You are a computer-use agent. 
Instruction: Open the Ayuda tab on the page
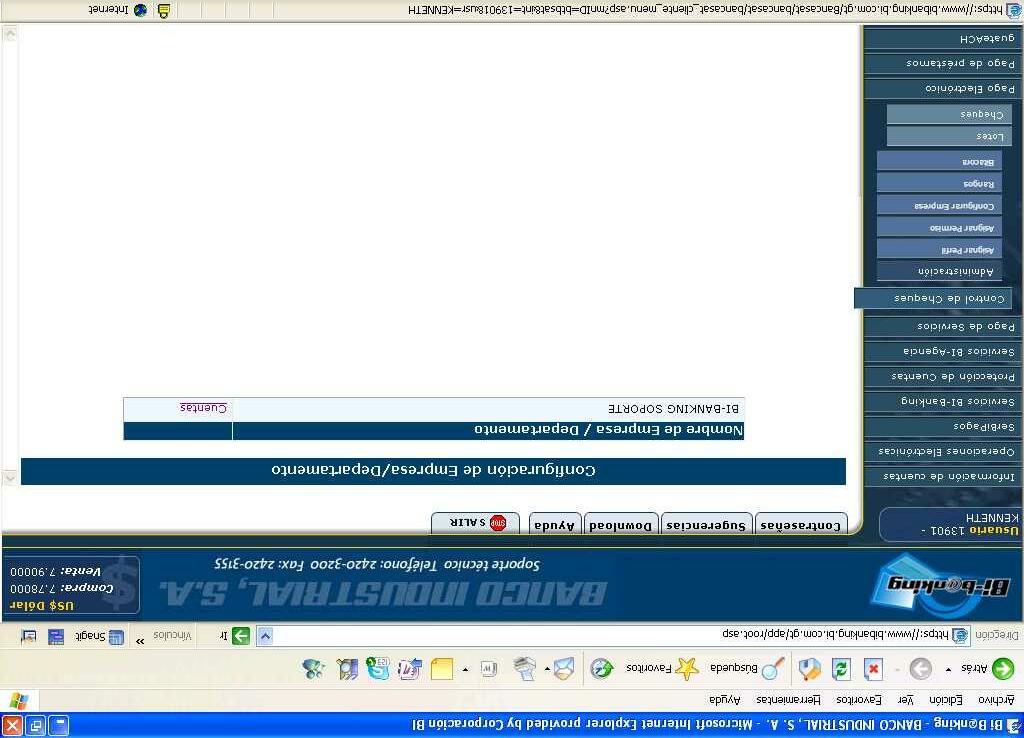pos(554,524)
